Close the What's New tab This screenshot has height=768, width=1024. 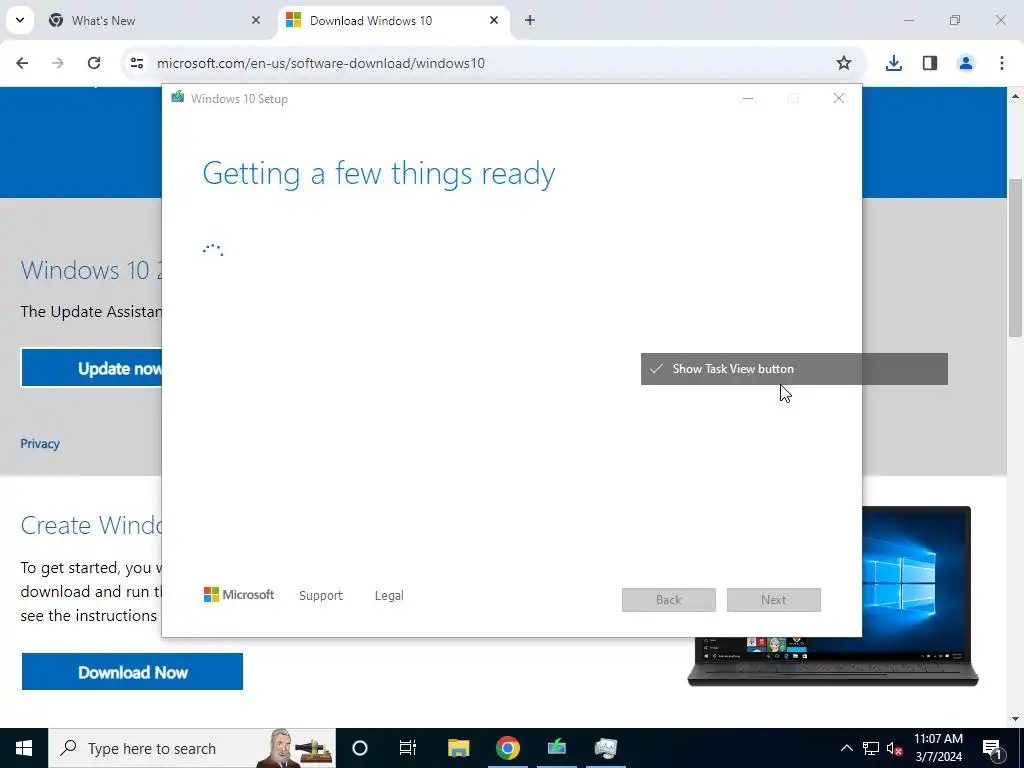[x=256, y=20]
